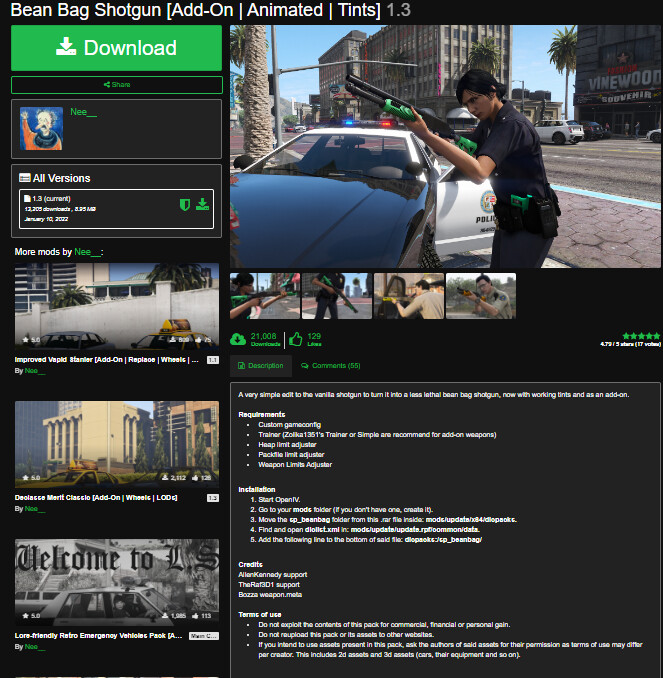663x678 pixels.
Task: Click the 'January 10, 2022' version date
Action: (46, 219)
